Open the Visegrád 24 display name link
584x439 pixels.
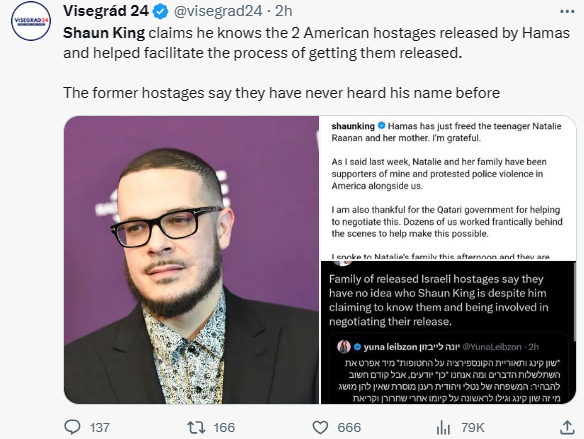tap(106, 11)
